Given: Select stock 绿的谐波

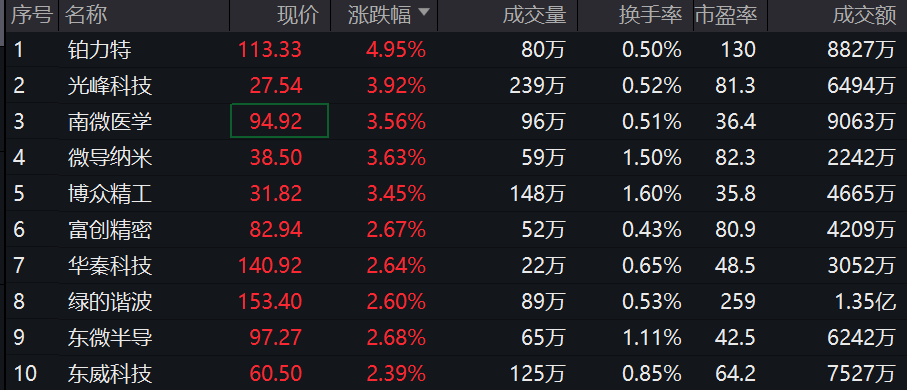Looking at the screenshot, I should click(110, 302).
